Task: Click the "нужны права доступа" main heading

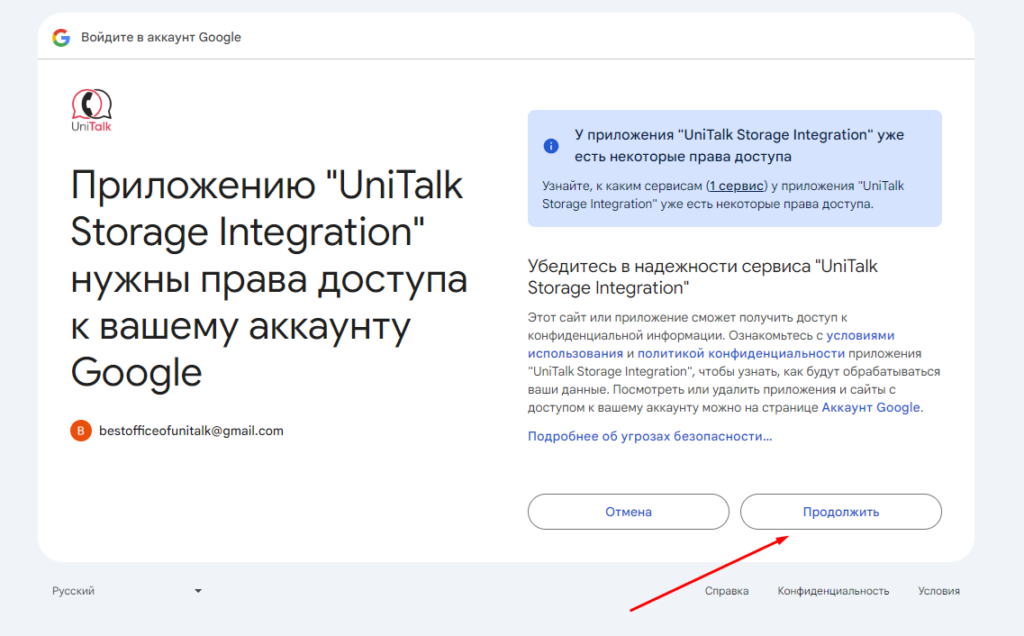Action: [x=269, y=280]
